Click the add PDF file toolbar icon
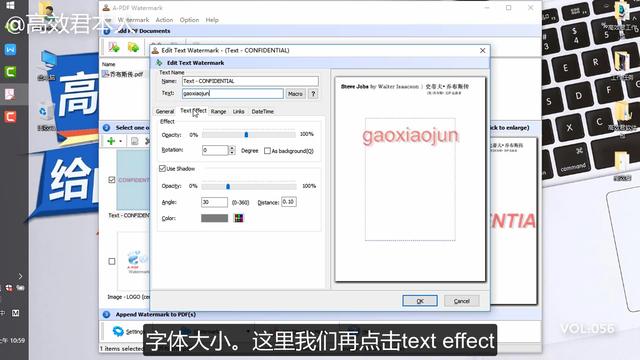The width and height of the screenshot is (640, 360). [114, 47]
